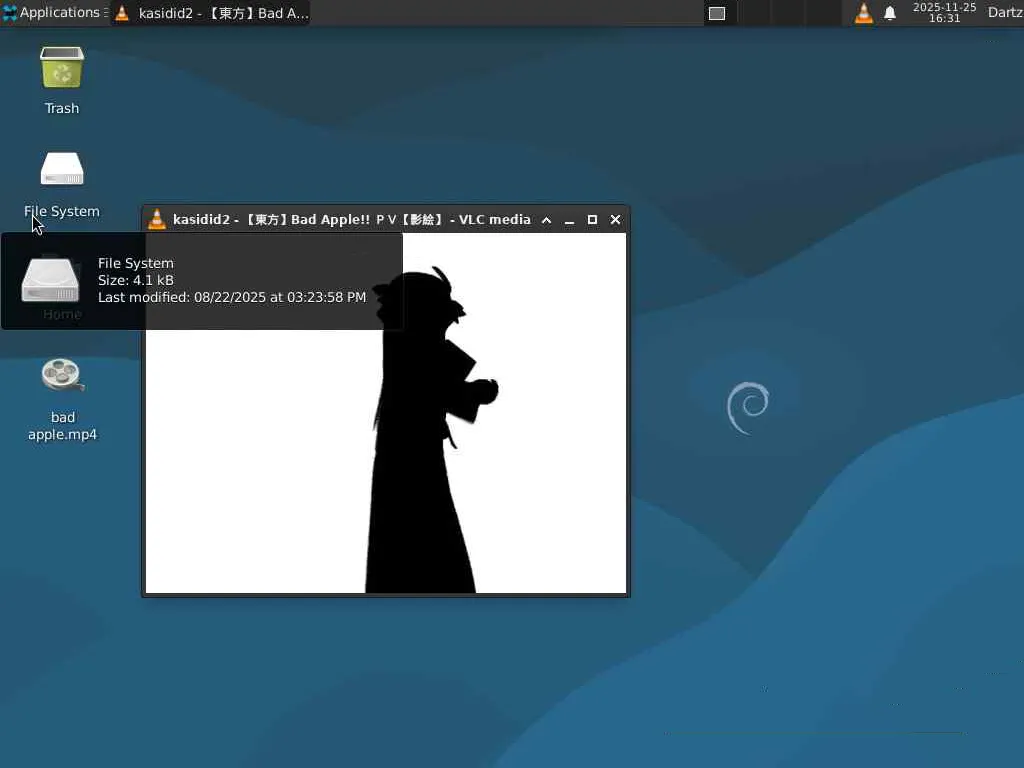Screen dimensions: 1024x768
Task: Click the 2025-11-25 16:31 clock in the panel
Action: 944,12
